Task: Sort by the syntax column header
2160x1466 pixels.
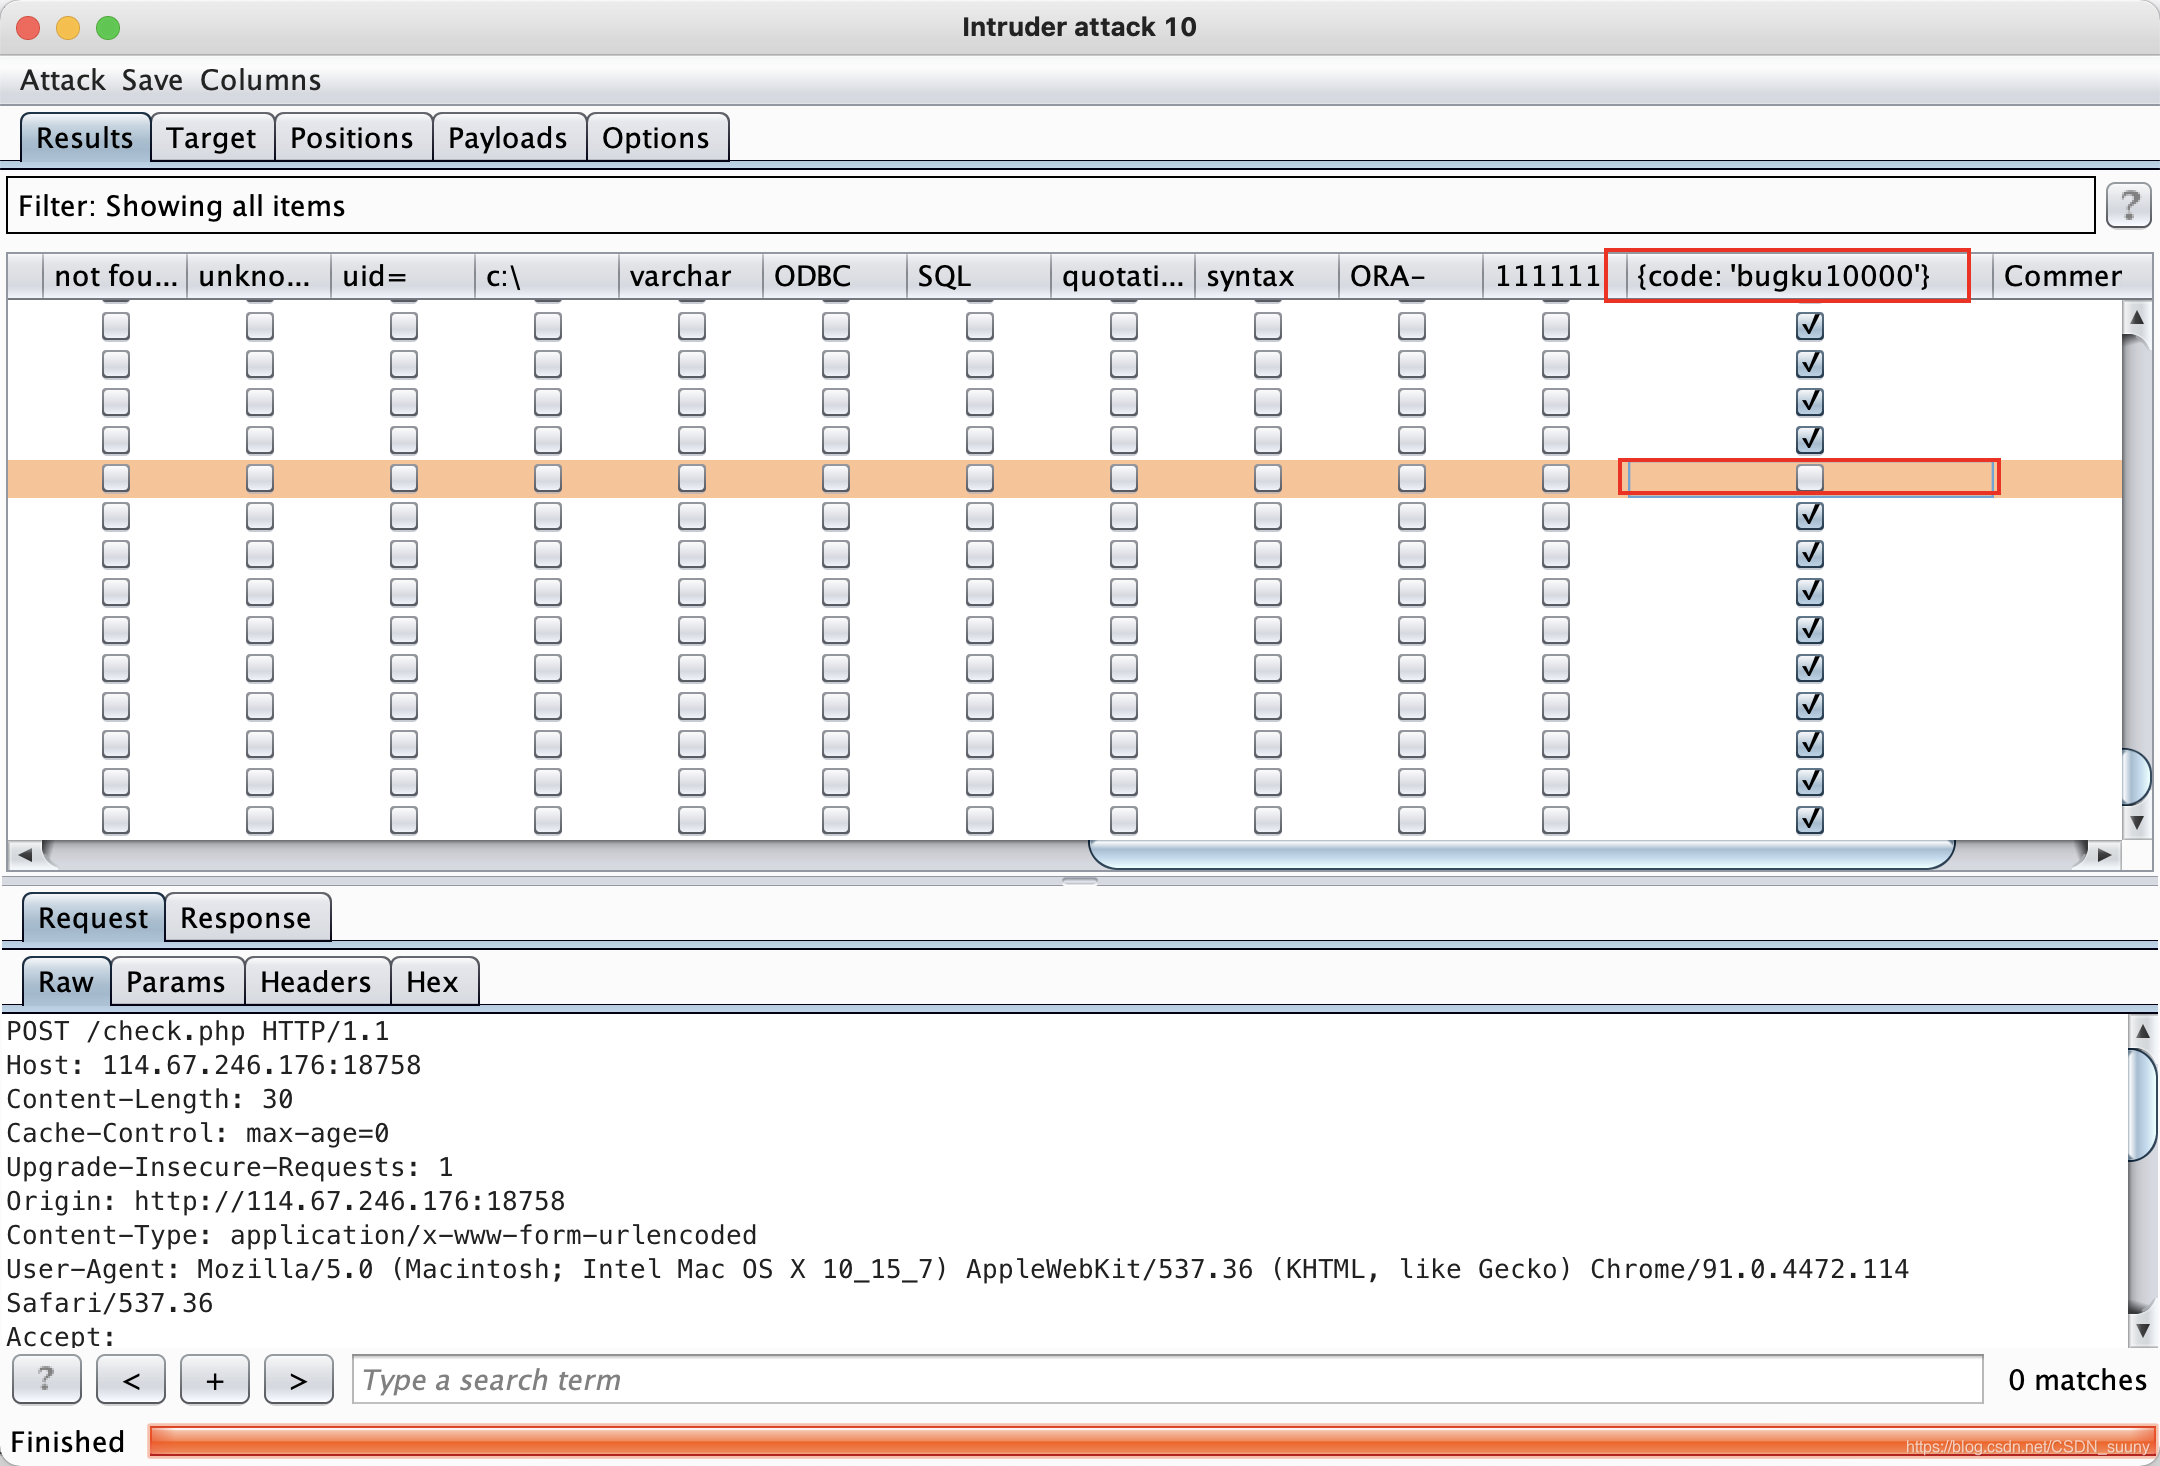Action: tap(1266, 276)
